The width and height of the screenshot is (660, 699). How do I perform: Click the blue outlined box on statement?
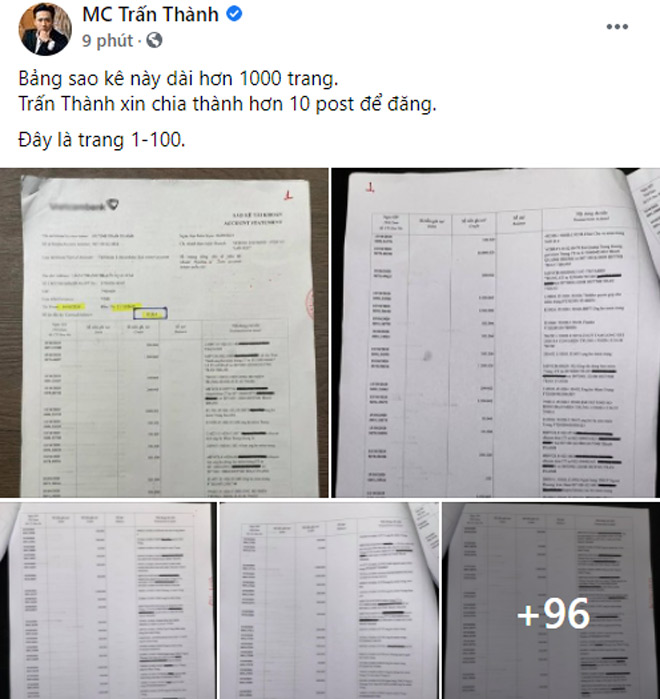click(150, 313)
